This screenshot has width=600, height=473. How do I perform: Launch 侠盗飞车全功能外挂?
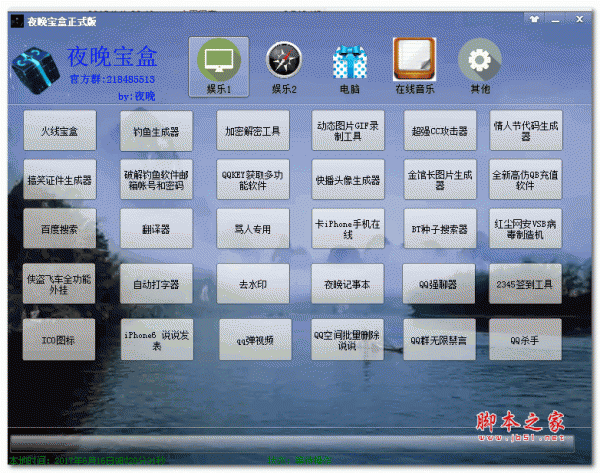[x=59, y=284]
